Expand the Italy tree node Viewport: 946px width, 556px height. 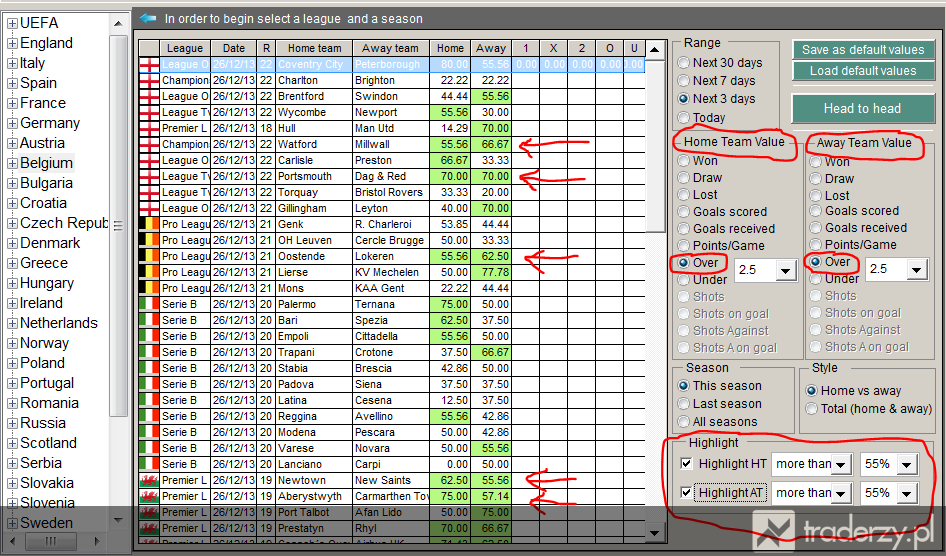(11, 63)
